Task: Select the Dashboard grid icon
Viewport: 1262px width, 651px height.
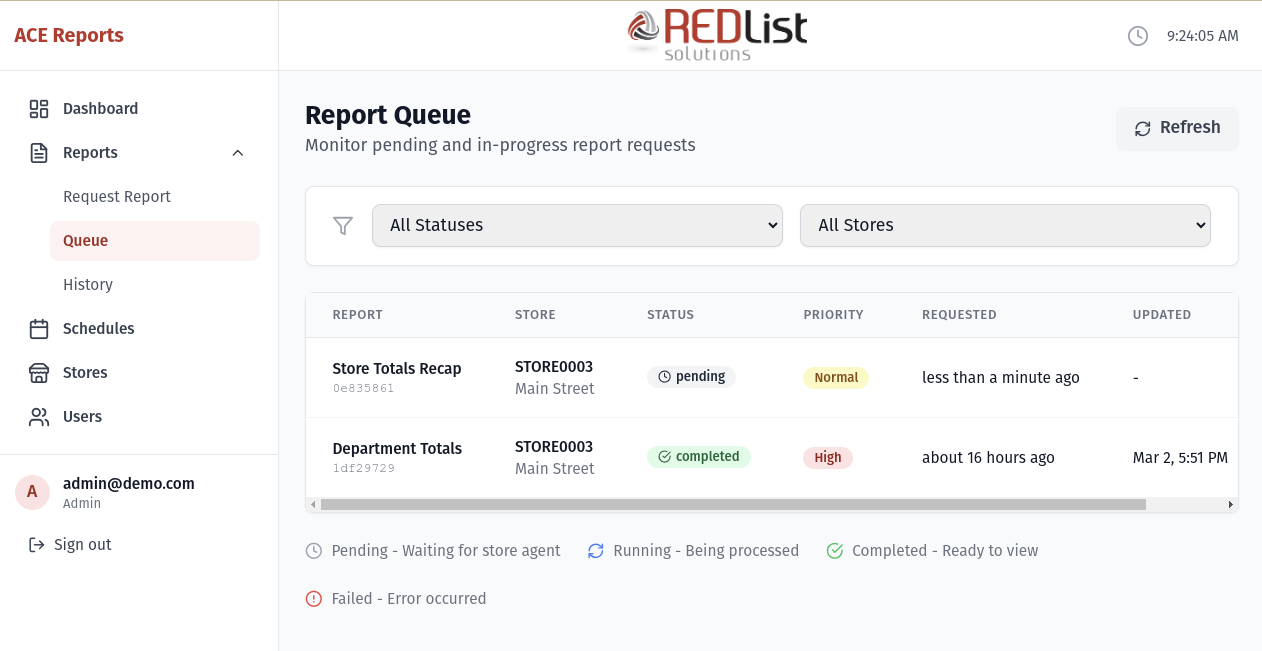Action: pos(39,108)
